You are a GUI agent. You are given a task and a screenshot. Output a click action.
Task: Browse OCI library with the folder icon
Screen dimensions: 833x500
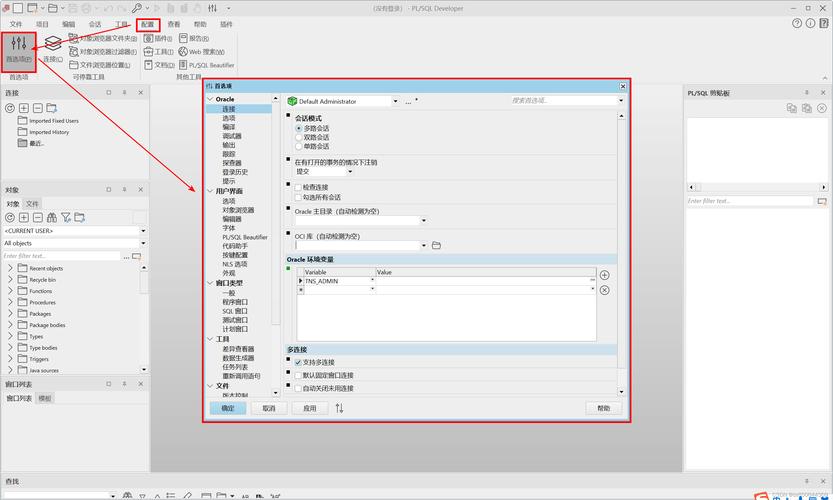436,245
